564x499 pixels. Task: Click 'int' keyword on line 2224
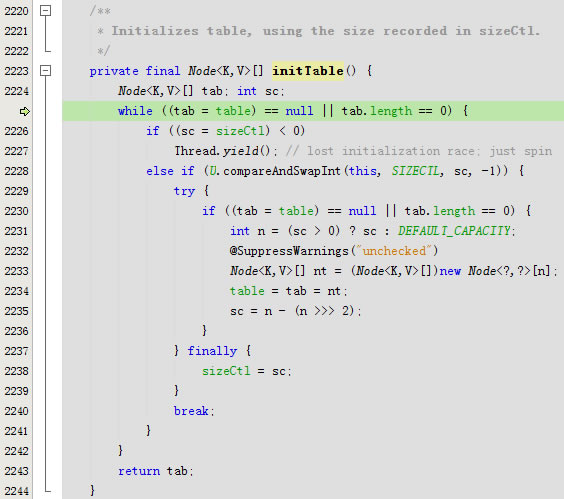(x=247, y=91)
